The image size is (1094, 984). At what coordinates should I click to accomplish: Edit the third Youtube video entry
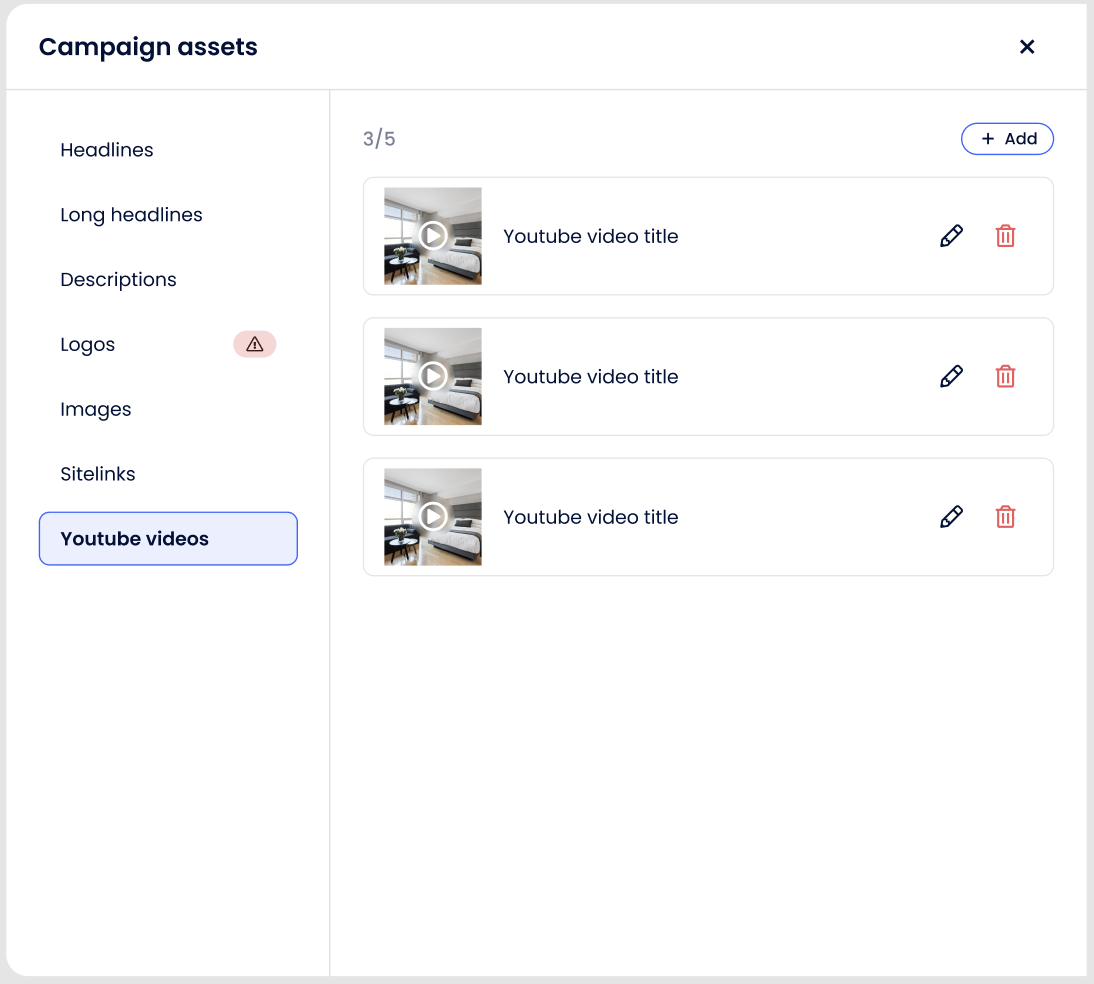tap(951, 517)
